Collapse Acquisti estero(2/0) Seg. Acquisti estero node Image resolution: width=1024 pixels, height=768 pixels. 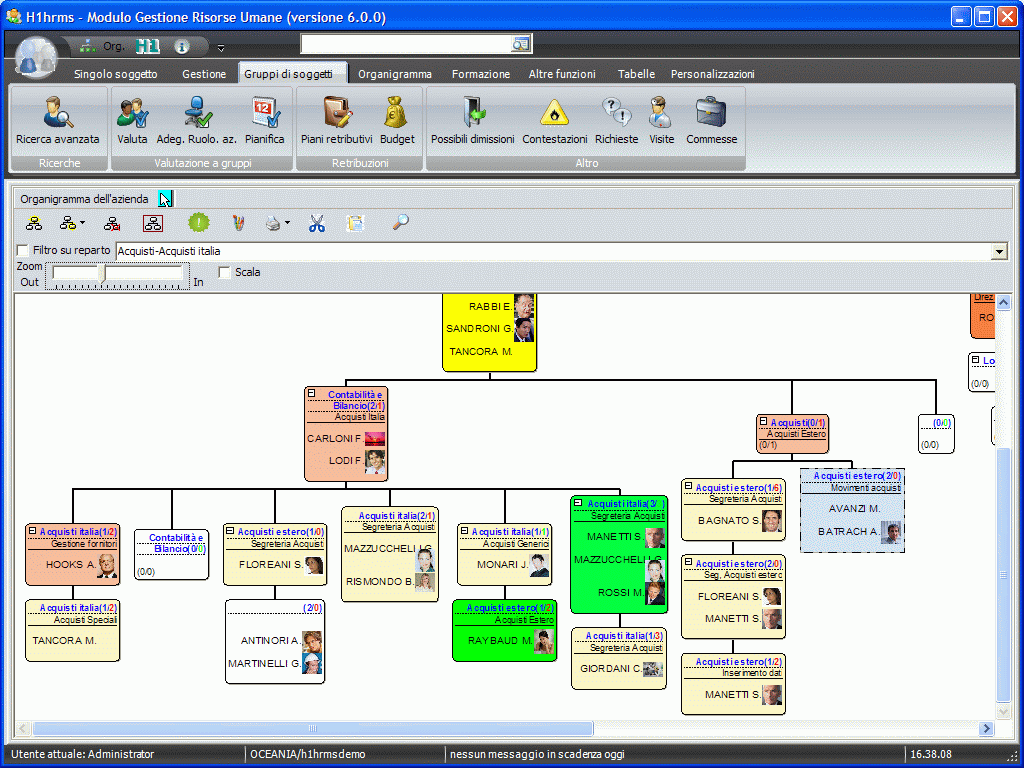pyautogui.click(x=688, y=562)
